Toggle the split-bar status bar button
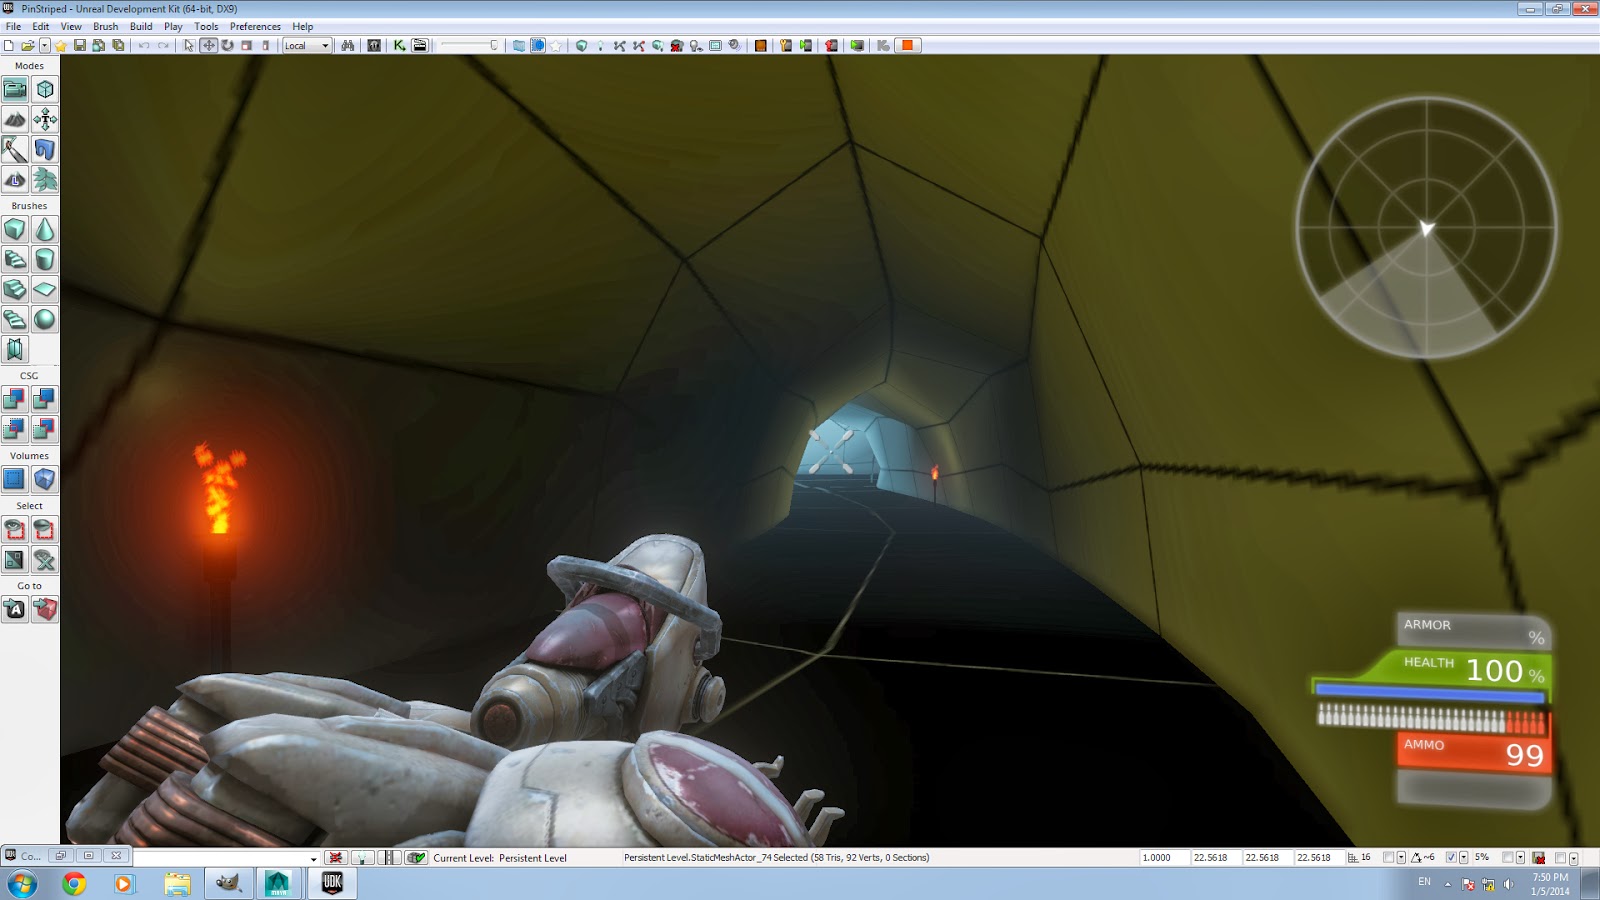1600x900 pixels. pyautogui.click(x=390, y=858)
